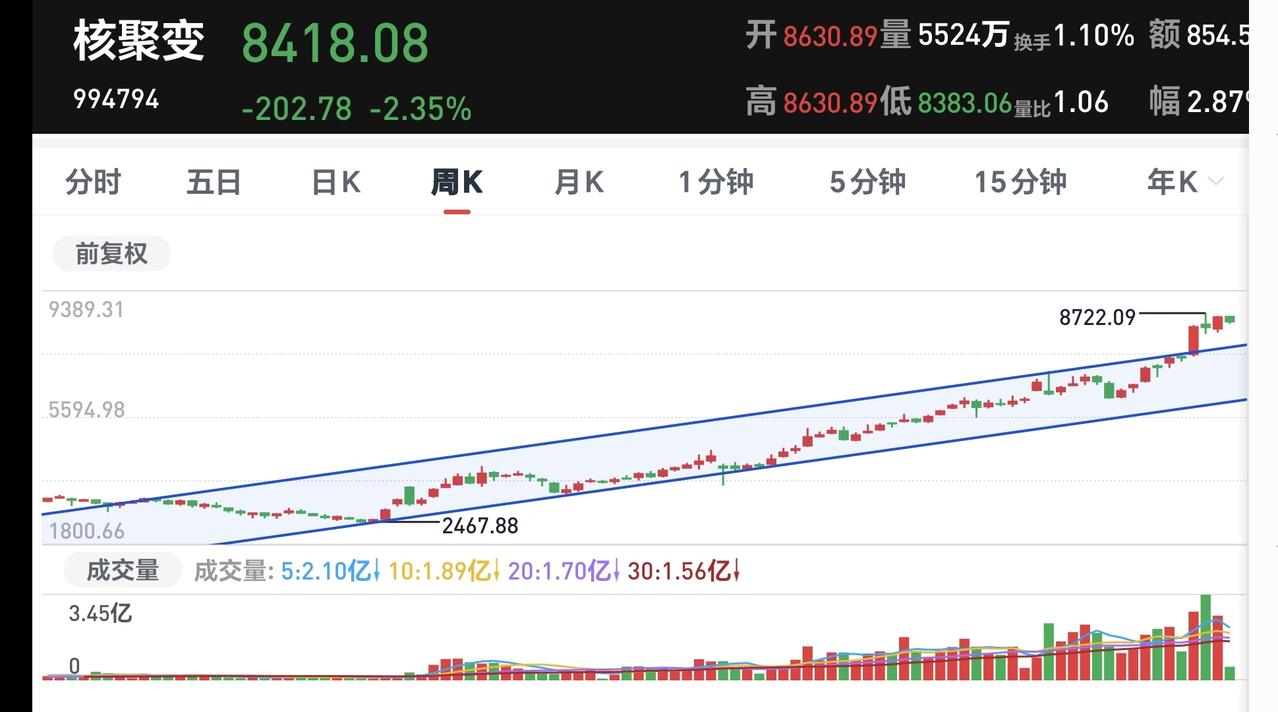The width and height of the screenshot is (1278, 712).
Task: Click the y-axis value 1800.66
Action: (86, 532)
